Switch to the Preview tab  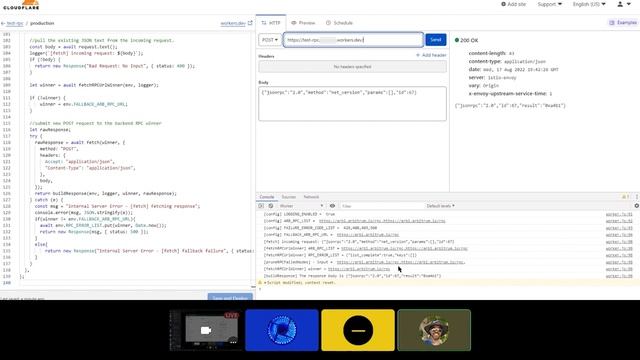tap(303, 23)
